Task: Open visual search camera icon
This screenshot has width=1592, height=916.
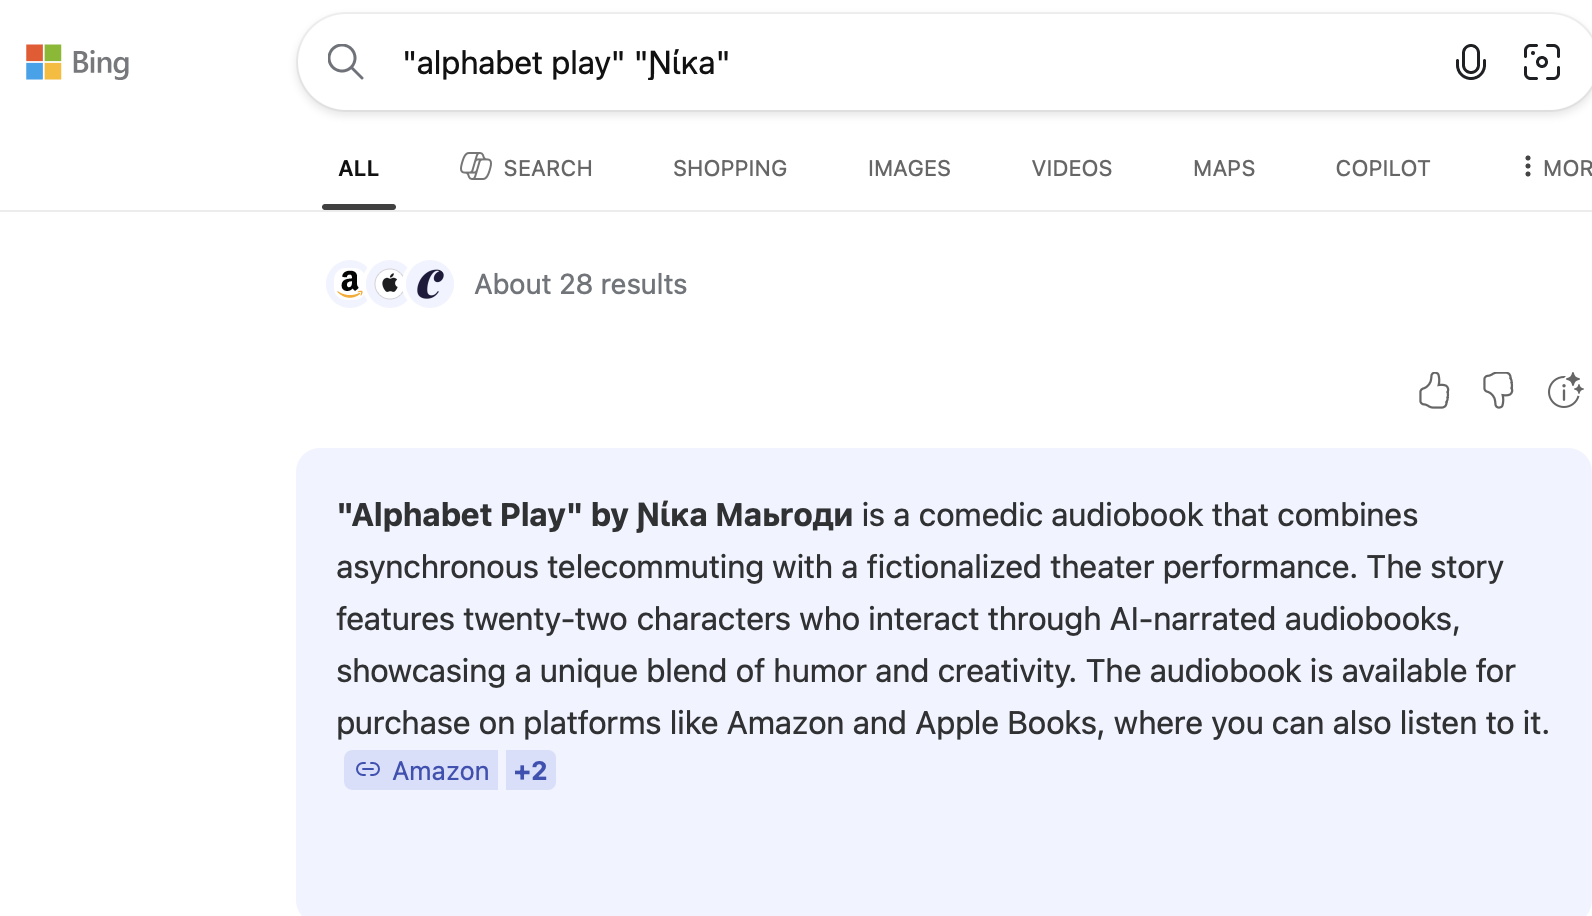Action: click(1541, 62)
